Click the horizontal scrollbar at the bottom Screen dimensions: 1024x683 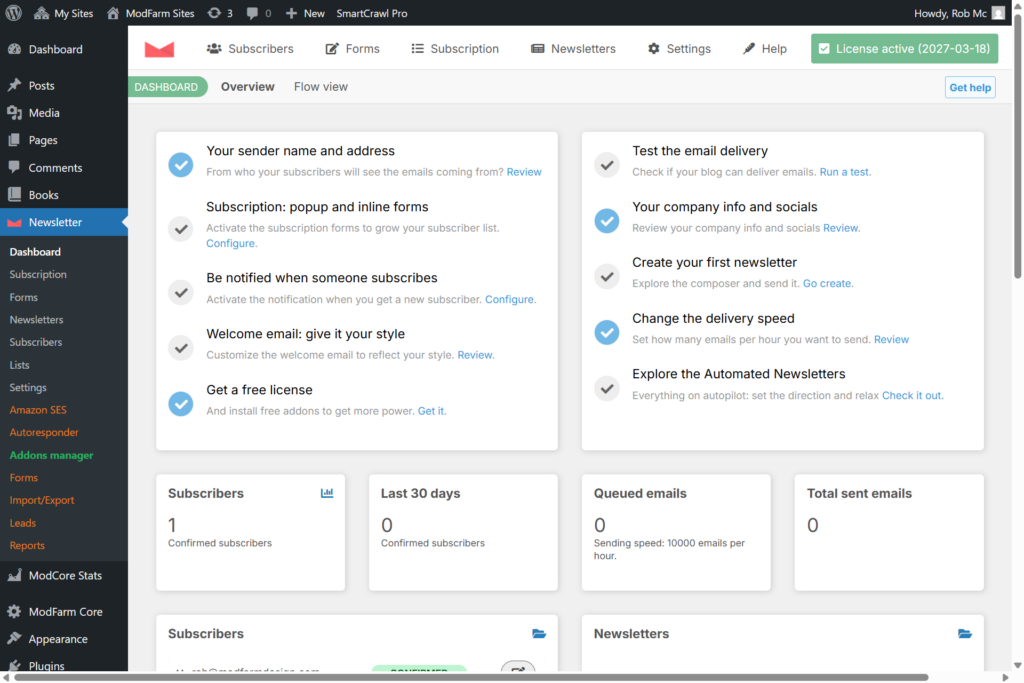pyautogui.click(x=470, y=677)
